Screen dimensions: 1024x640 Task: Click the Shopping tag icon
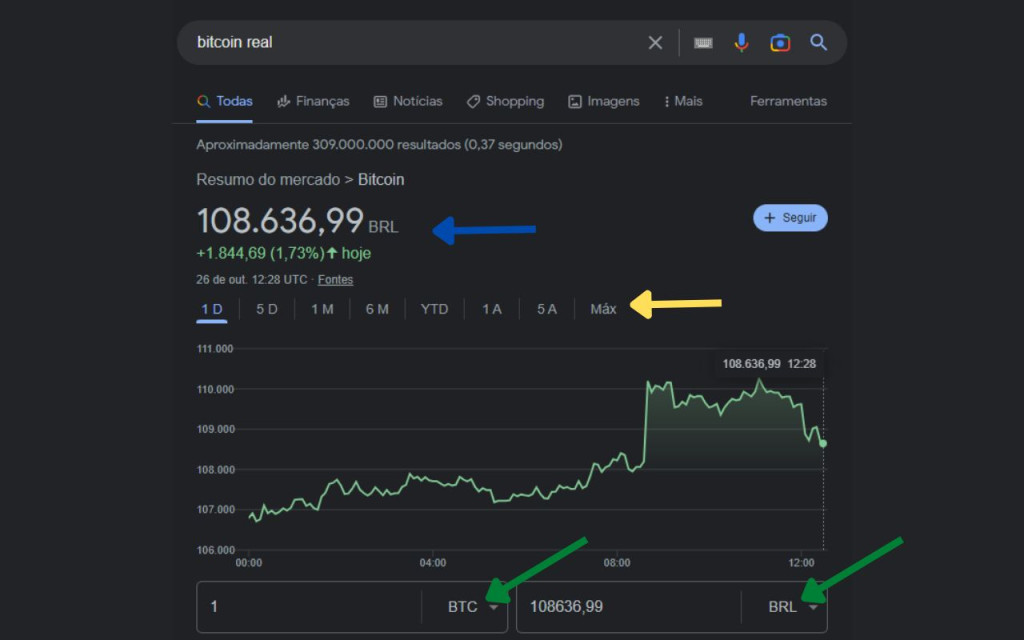click(x=472, y=101)
